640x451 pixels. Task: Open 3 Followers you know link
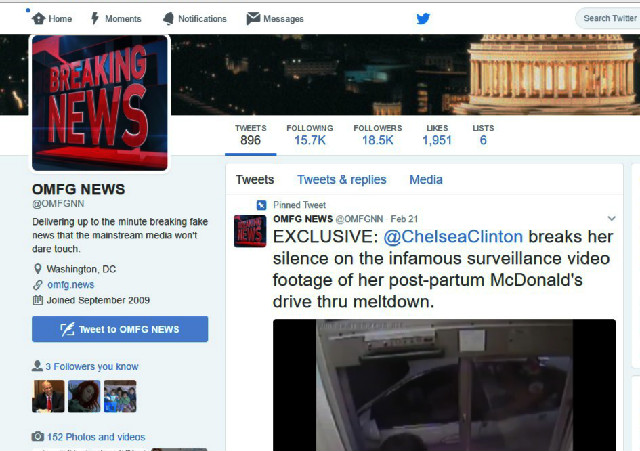[x=92, y=366]
